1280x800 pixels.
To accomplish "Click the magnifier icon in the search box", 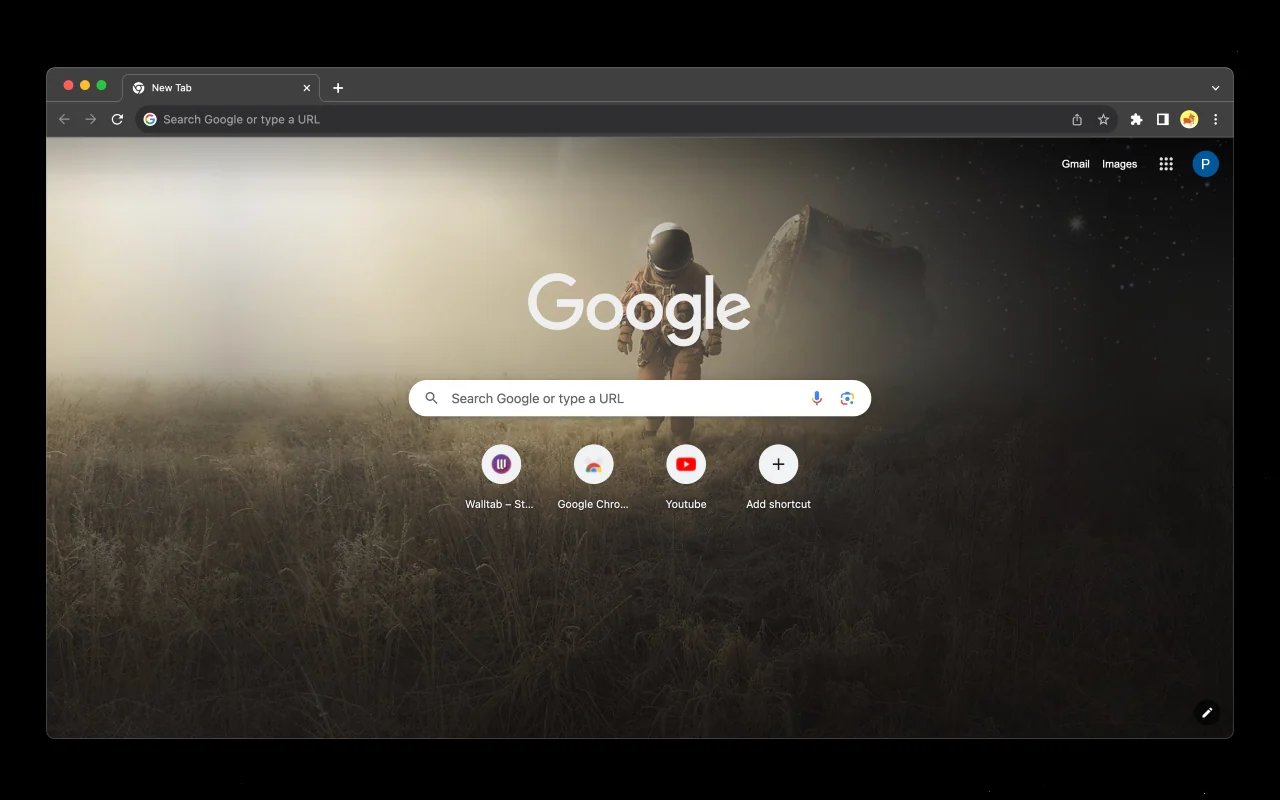I will tap(432, 398).
